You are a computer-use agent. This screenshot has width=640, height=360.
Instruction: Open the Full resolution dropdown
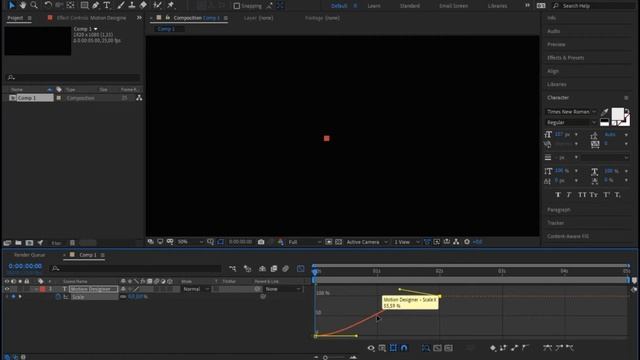(304, 242)
